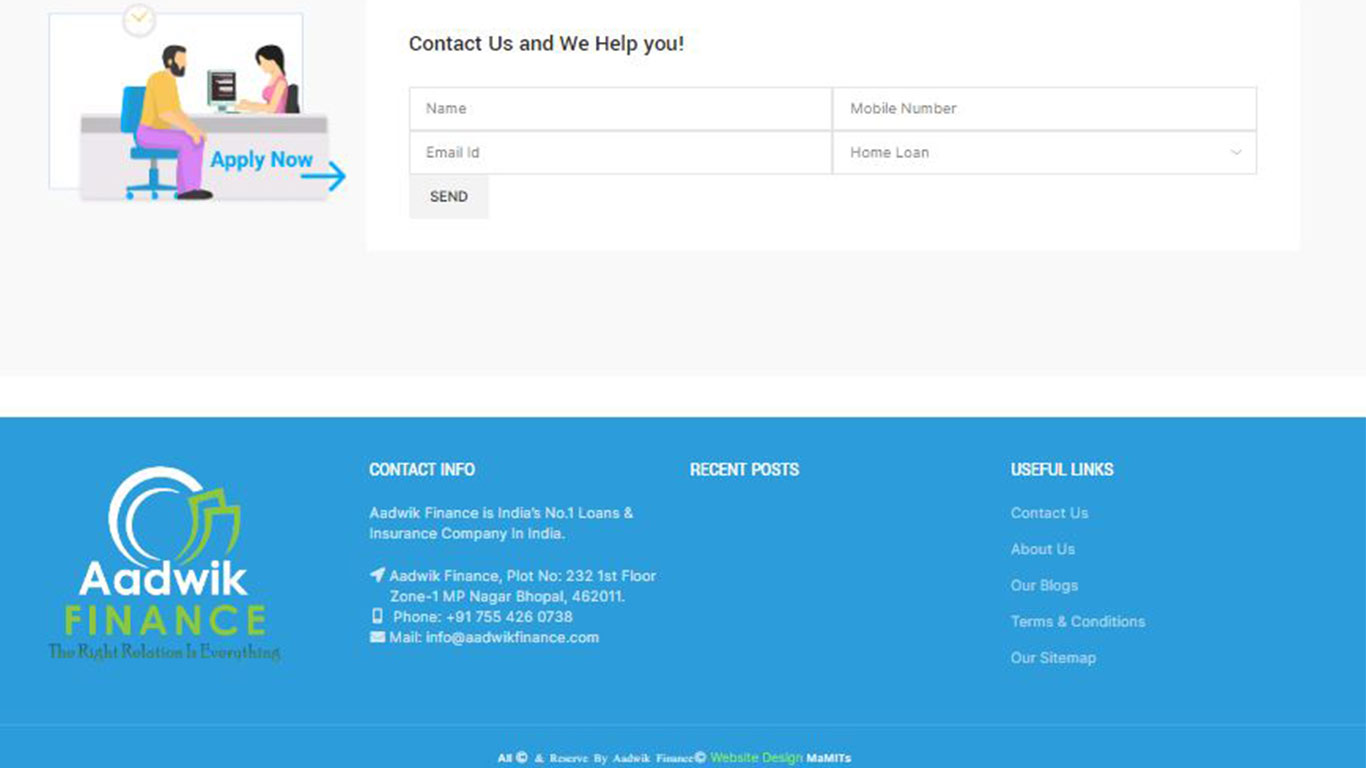Click into the Mobile Number field

(1044, 108)
